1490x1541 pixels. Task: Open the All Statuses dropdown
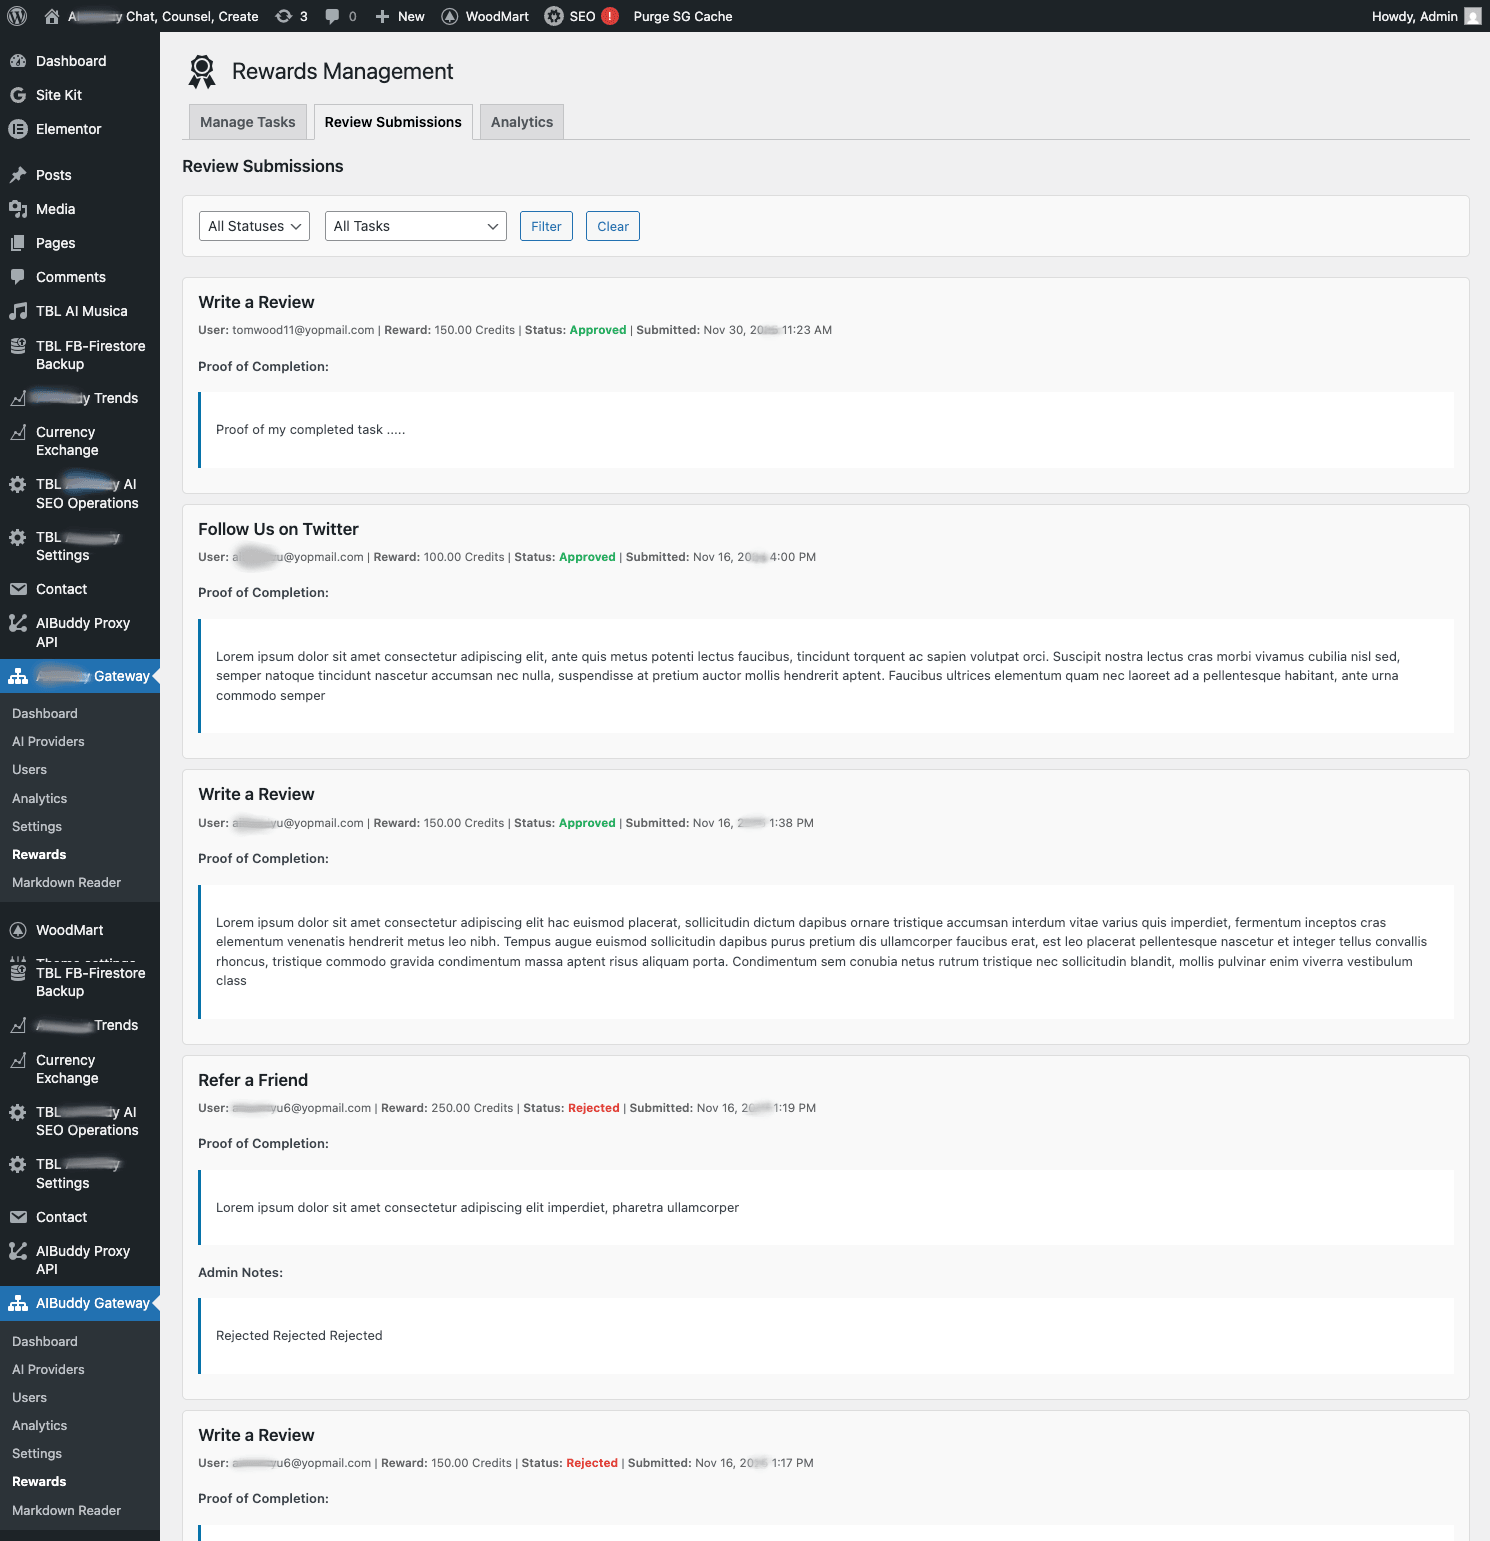[x=254, y=226]
